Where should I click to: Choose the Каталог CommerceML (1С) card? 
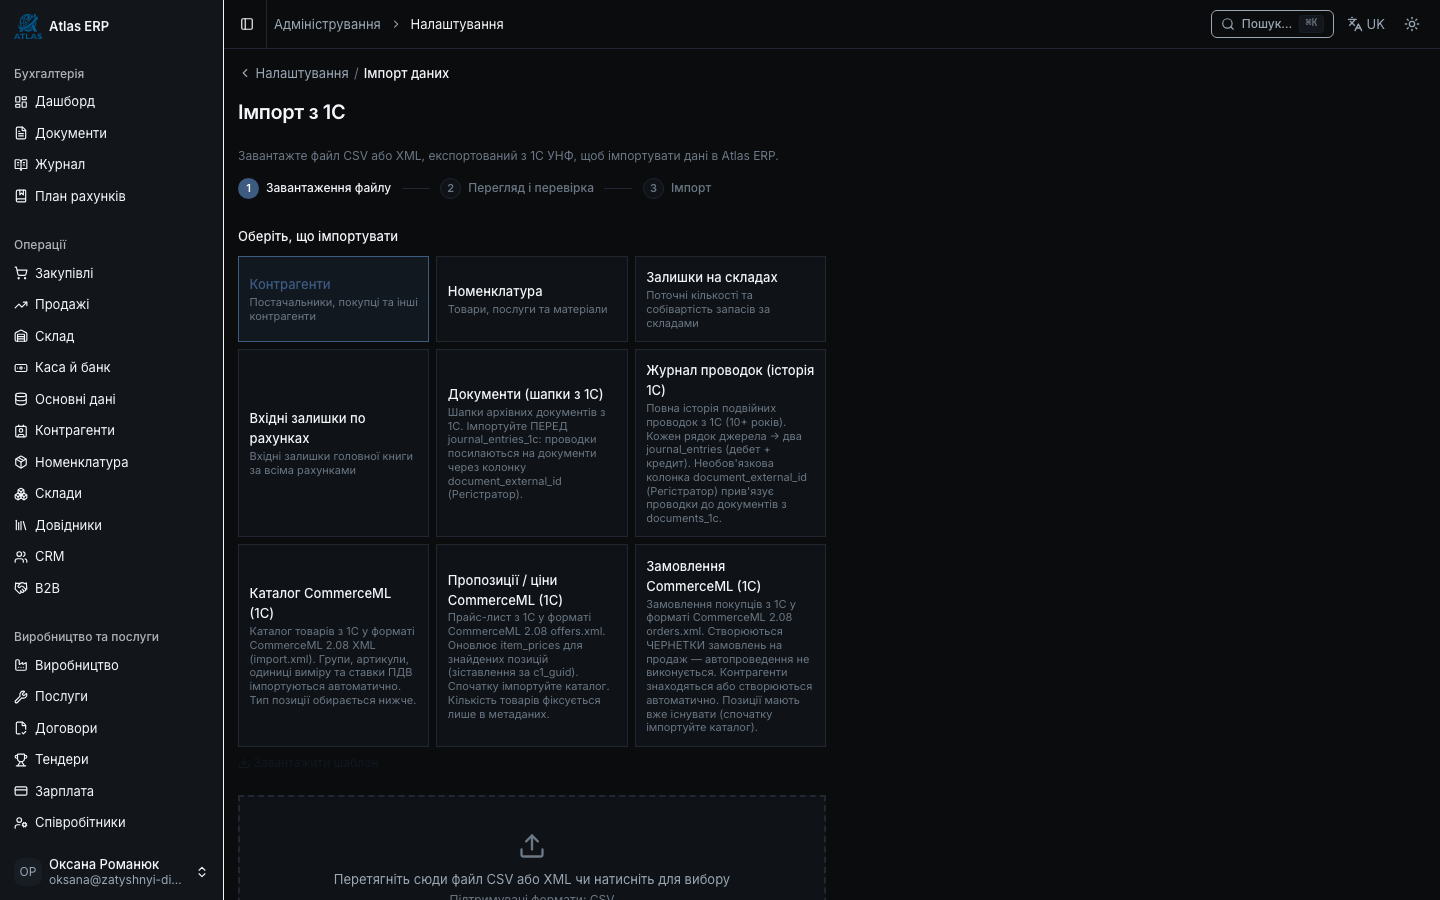[333, 645]
